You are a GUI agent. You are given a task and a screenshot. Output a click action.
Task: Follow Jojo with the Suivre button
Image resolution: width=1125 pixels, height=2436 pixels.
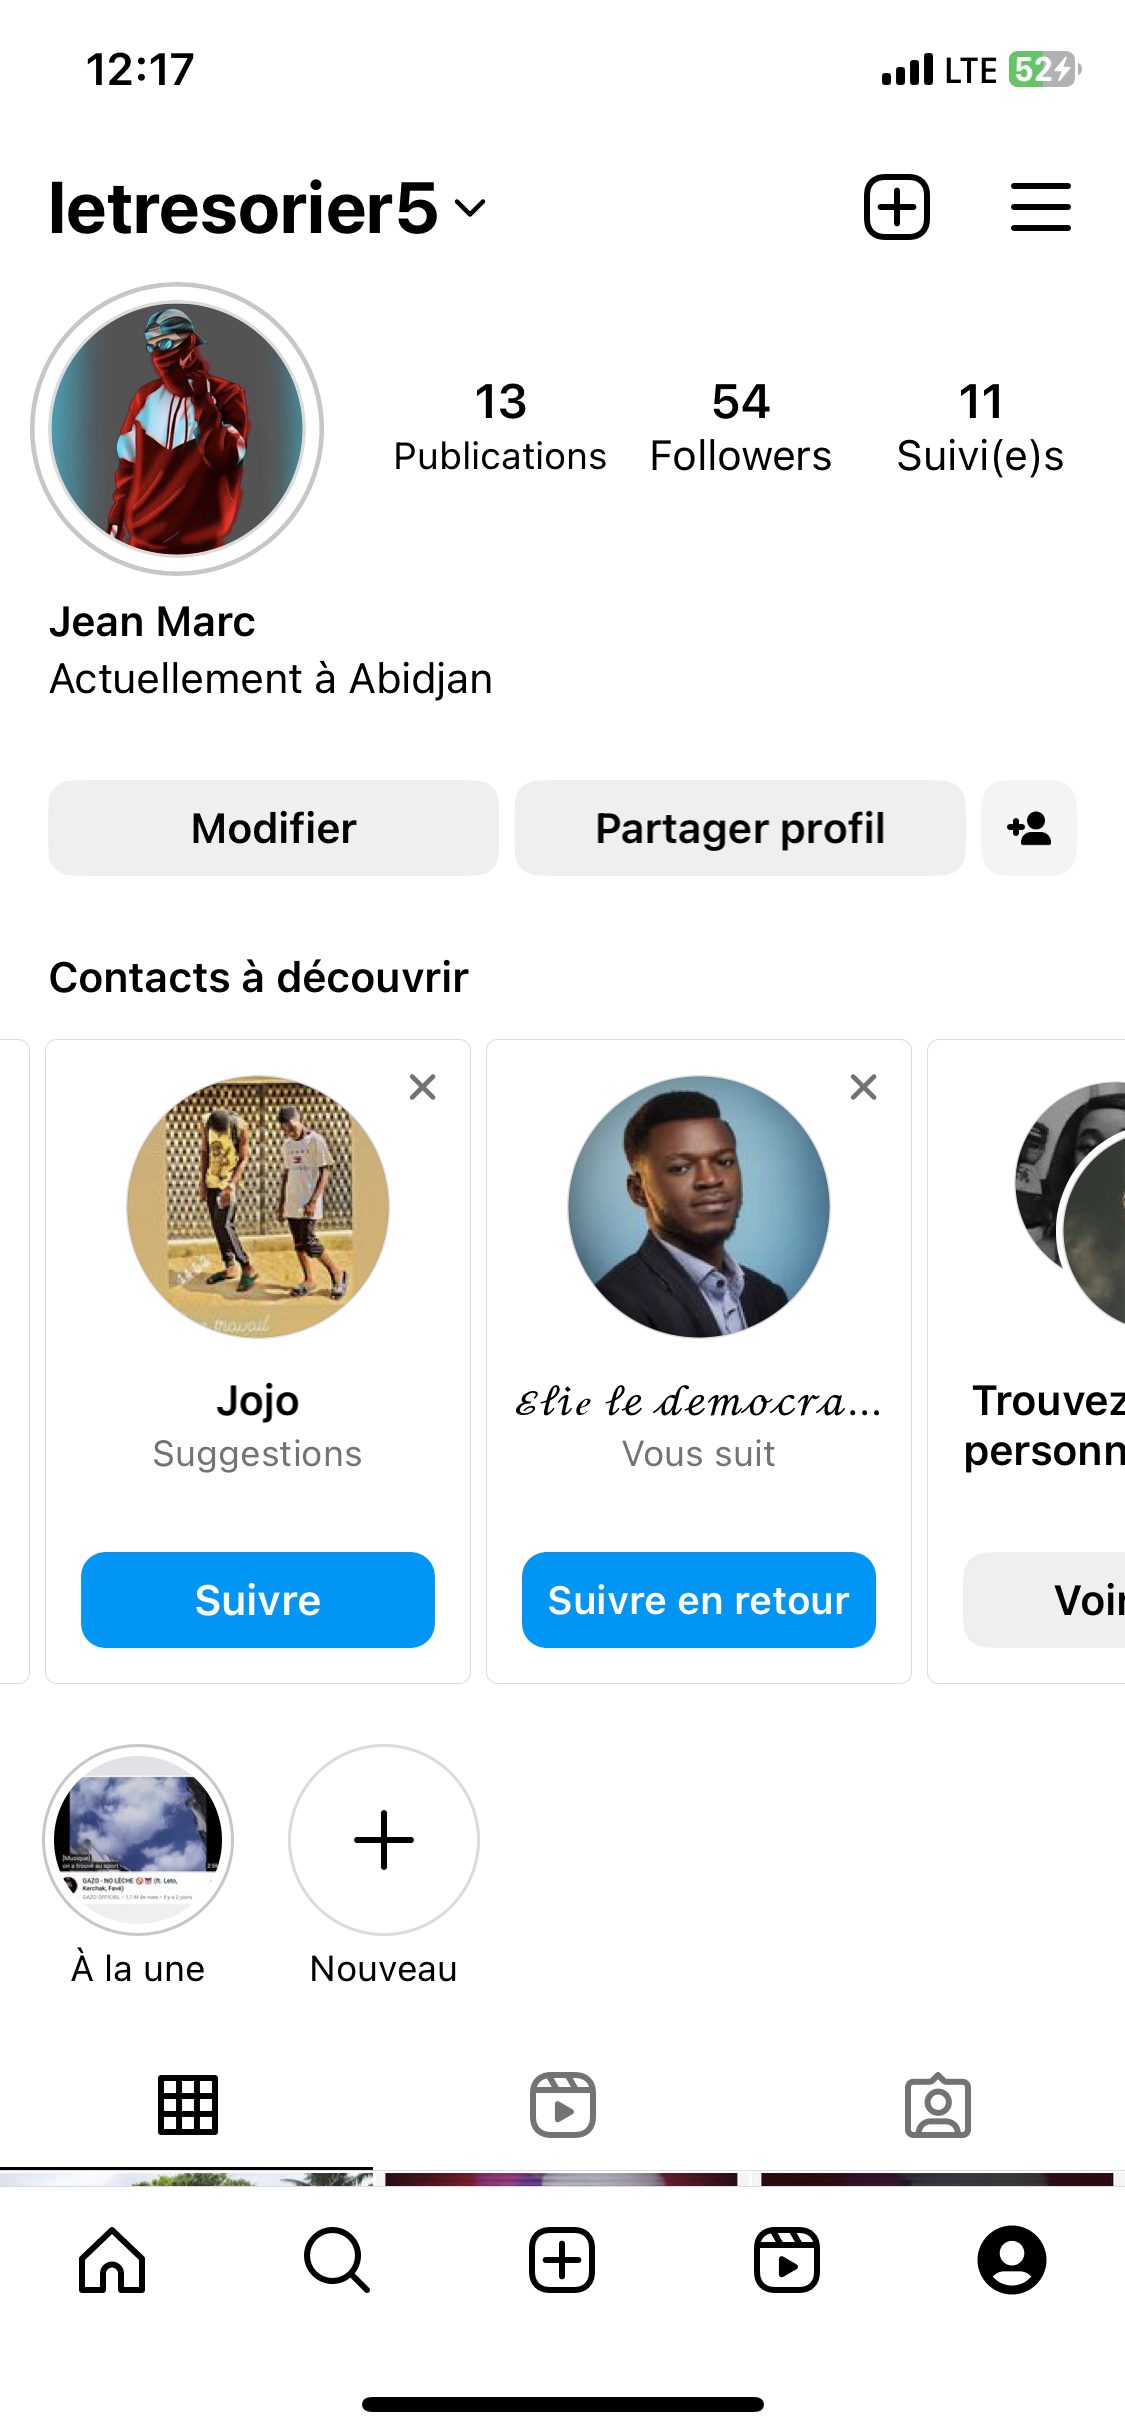[258, 1600]
